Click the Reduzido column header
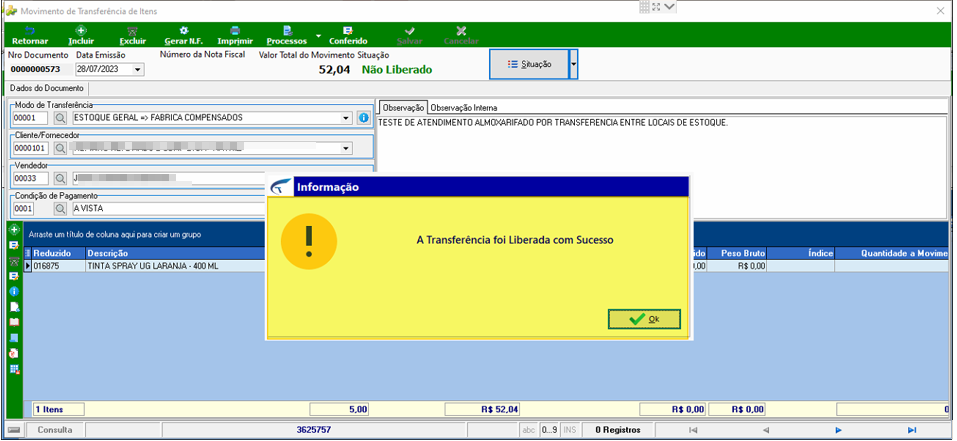957x441 pixels. pos(58,253)
